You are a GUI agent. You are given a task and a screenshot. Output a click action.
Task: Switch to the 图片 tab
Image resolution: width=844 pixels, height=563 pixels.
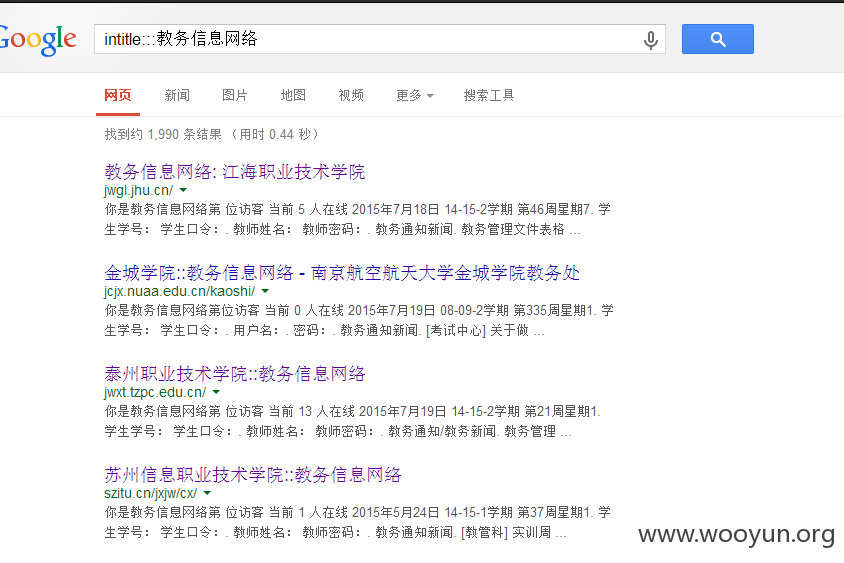[x=235, y=95]
